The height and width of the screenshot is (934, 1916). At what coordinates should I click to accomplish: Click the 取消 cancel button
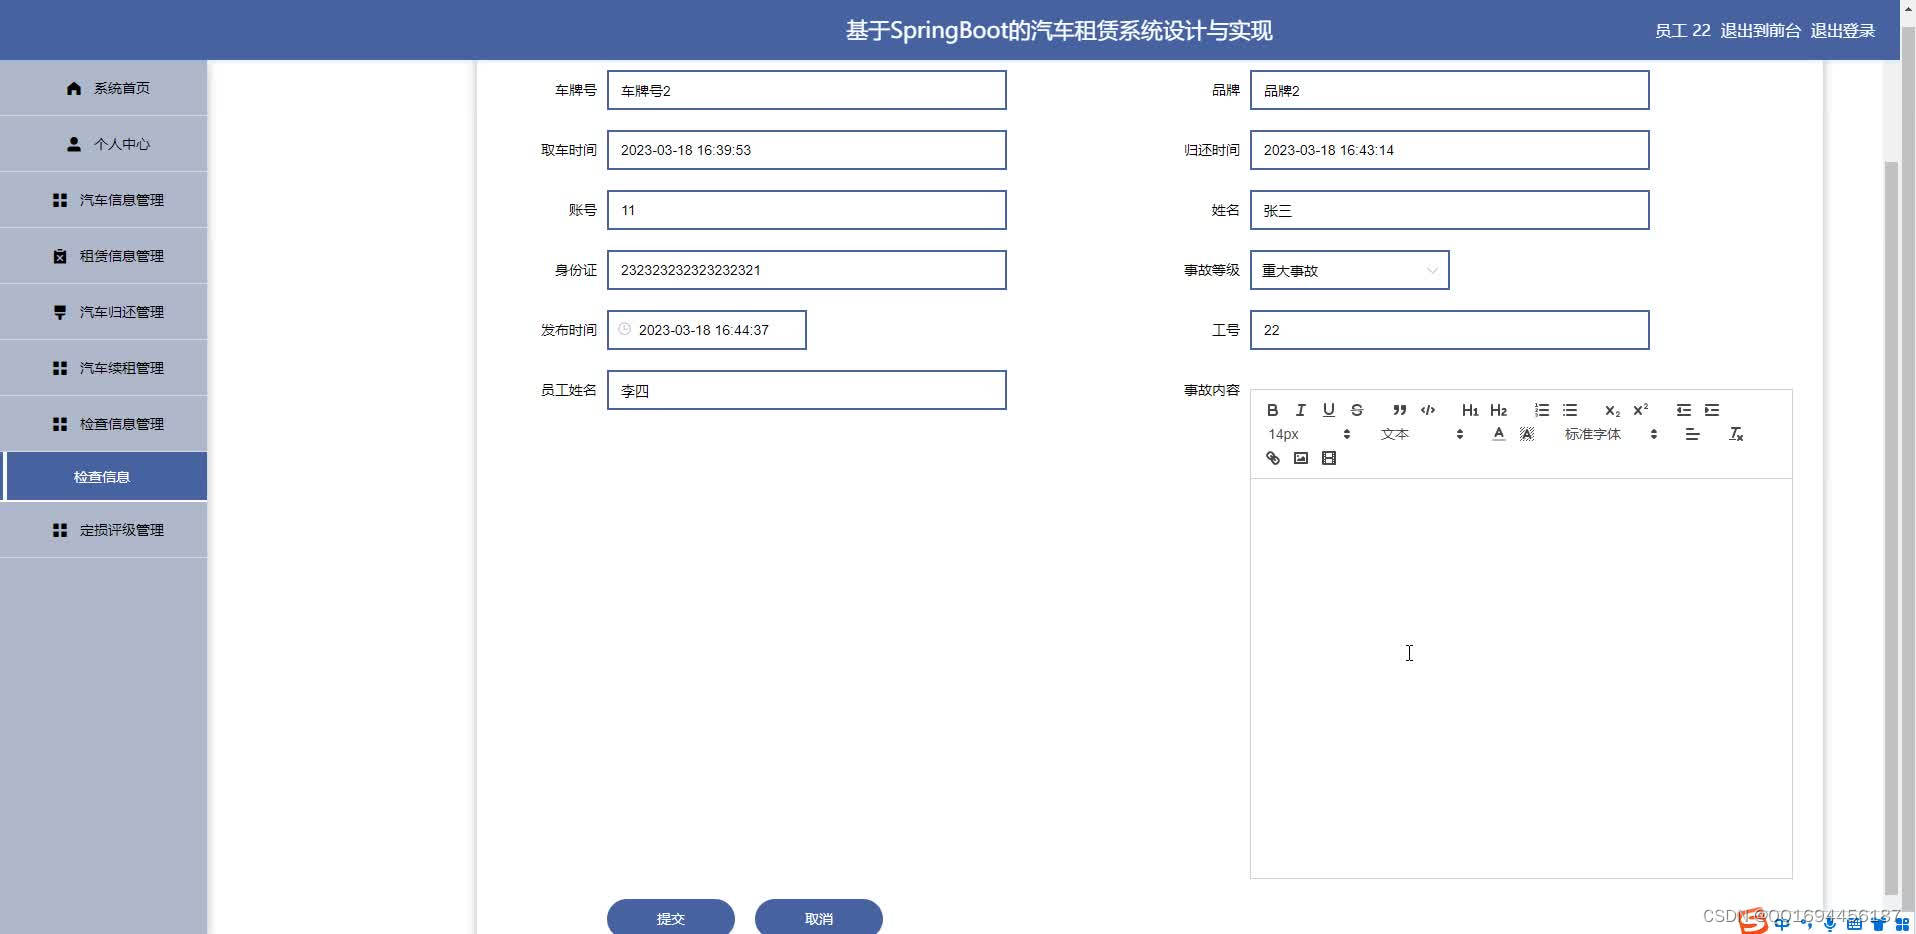[818, 918]
